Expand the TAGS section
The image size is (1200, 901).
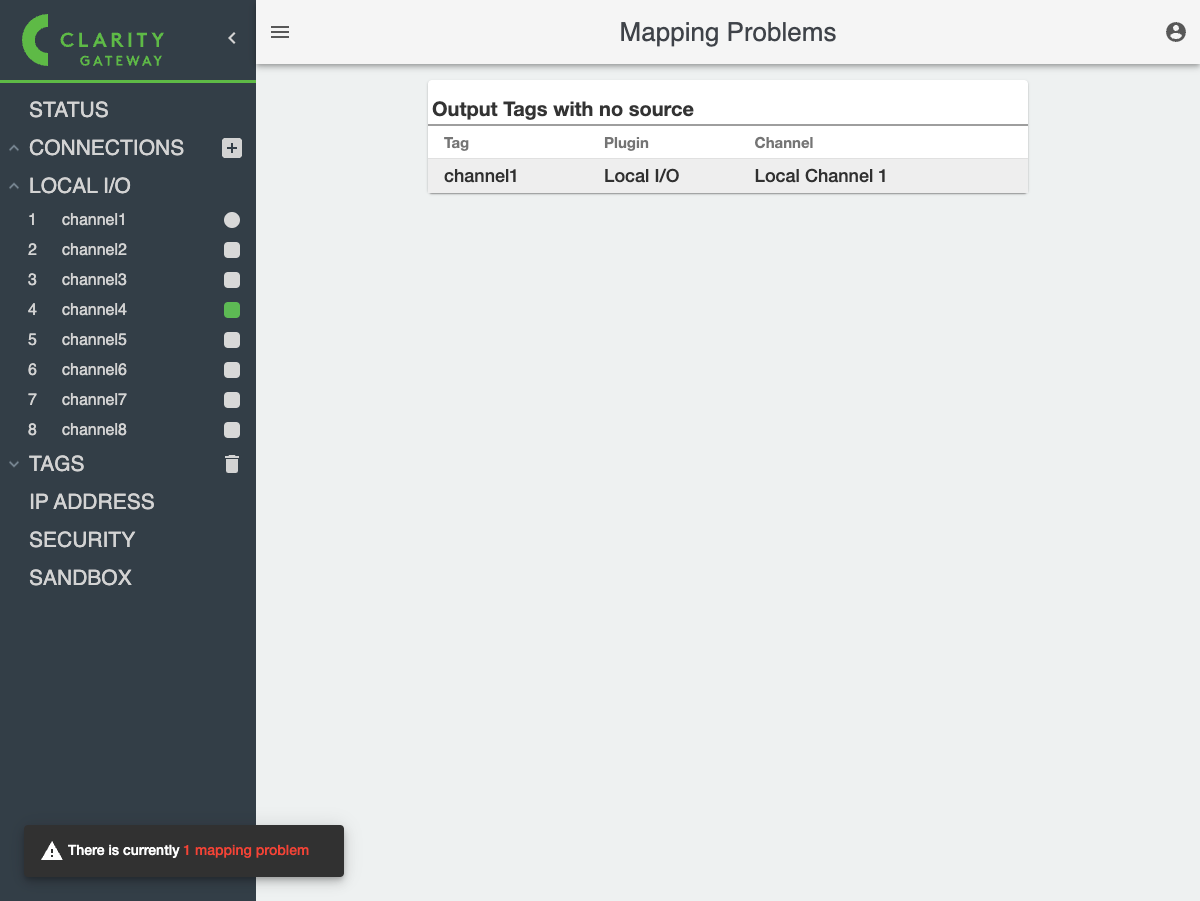pyautogui.click(x=14, y=464)
